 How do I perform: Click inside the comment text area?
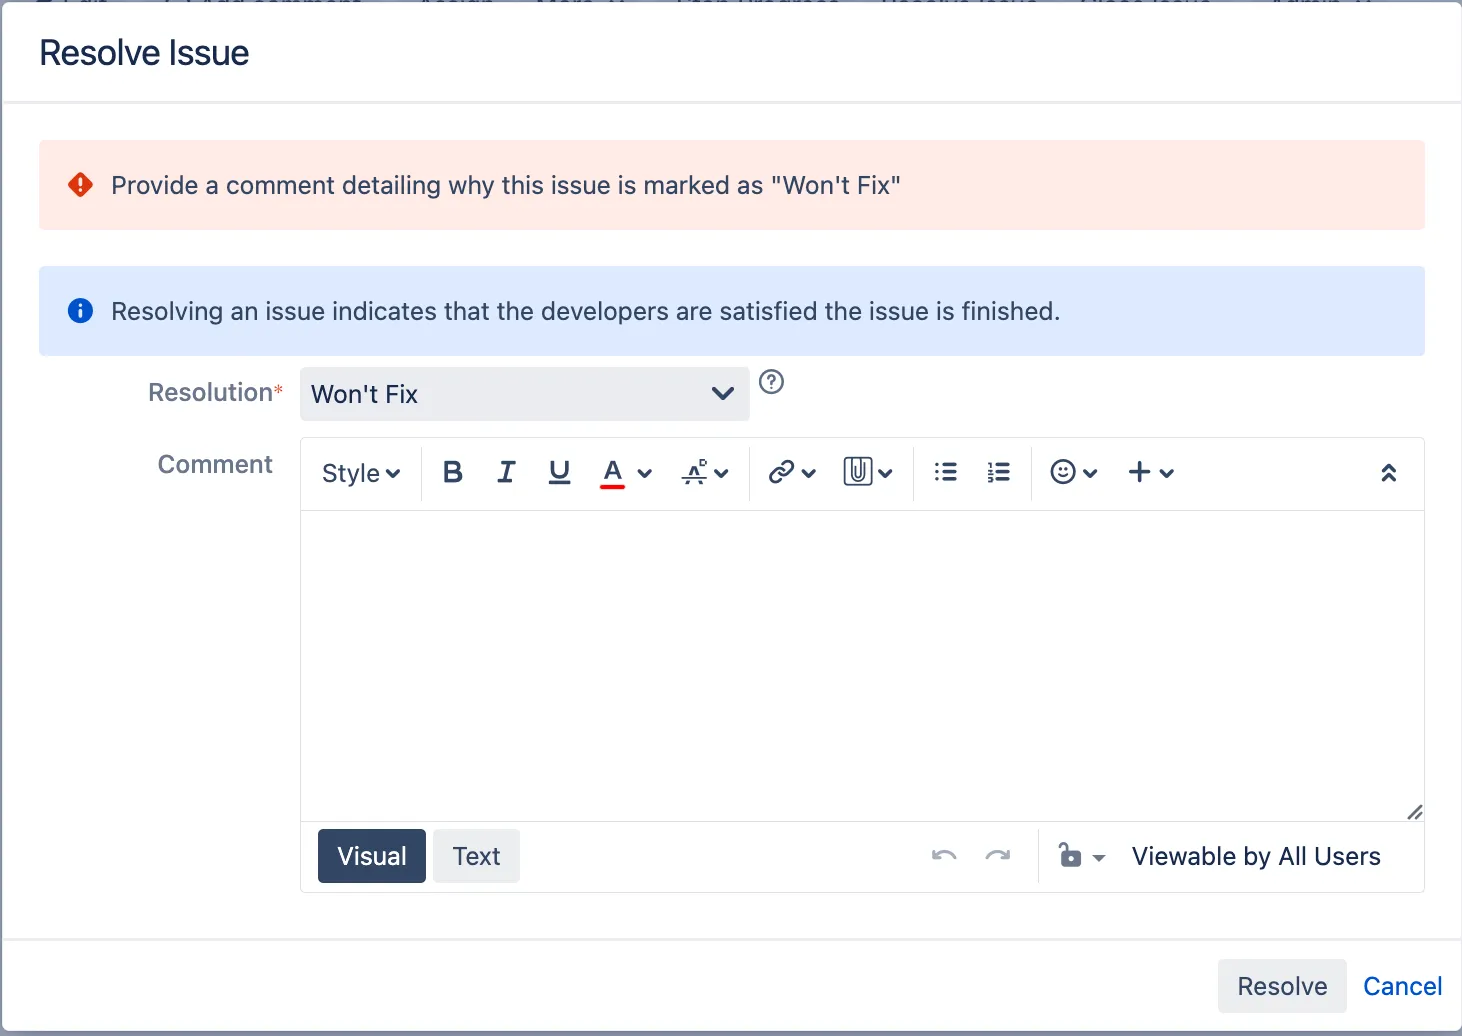pyautogui.click(x=862, y=666)
